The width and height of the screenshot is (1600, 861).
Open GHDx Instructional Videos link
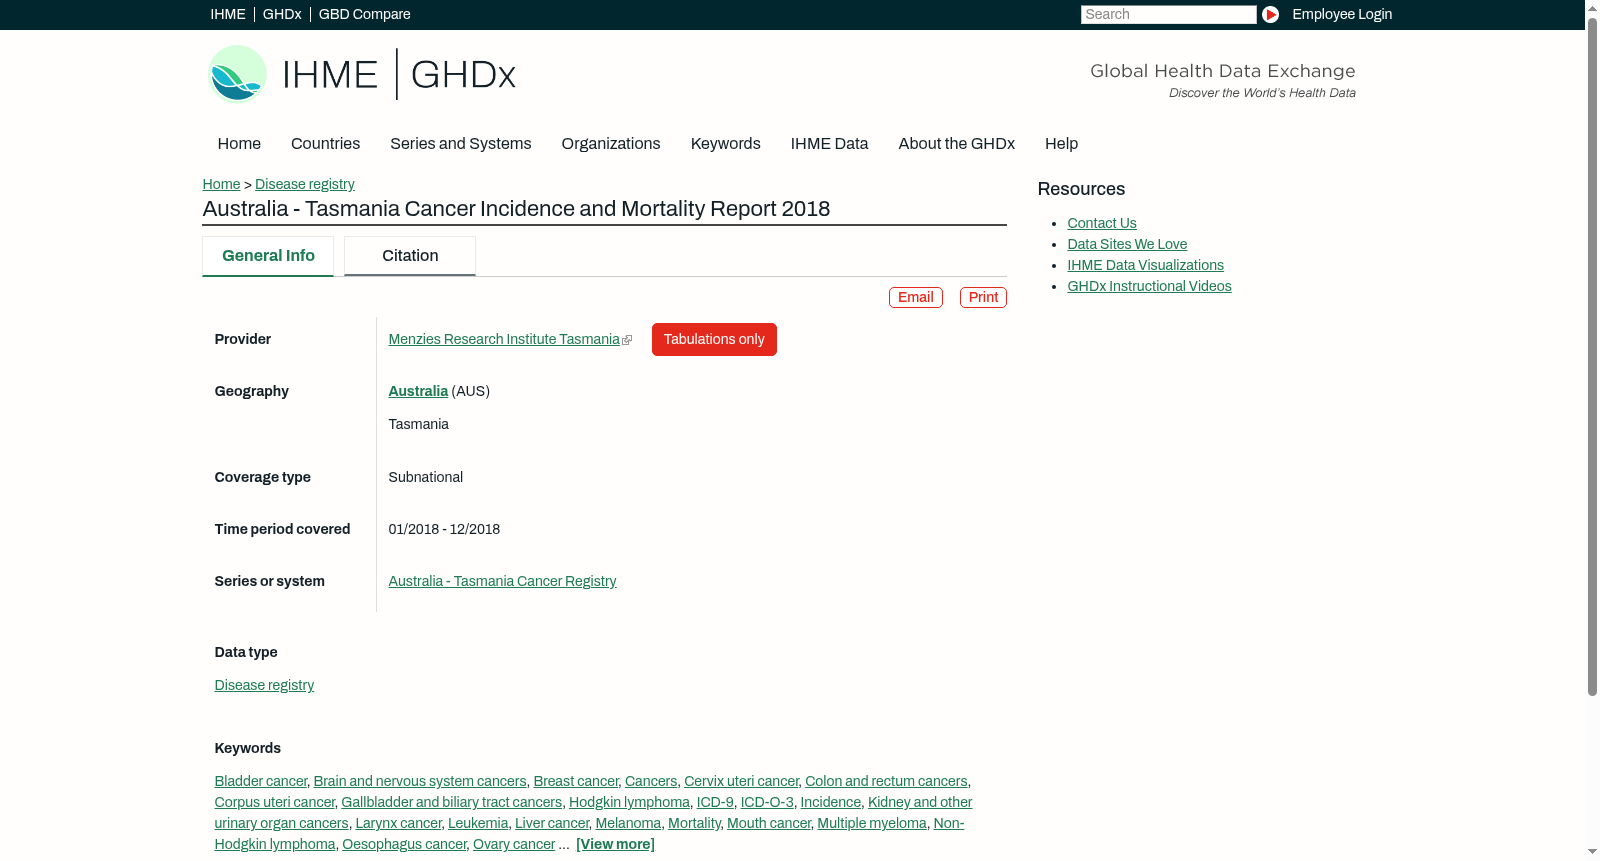(x=1149, y=286)
